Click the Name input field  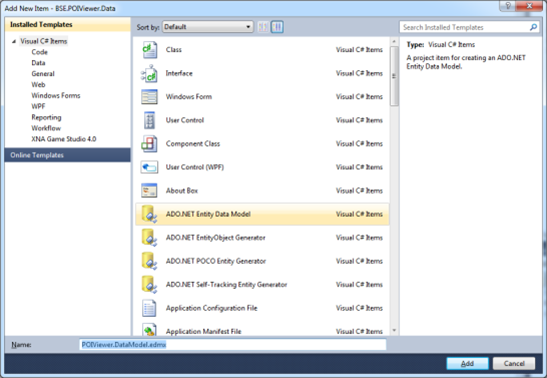(233, 345)
